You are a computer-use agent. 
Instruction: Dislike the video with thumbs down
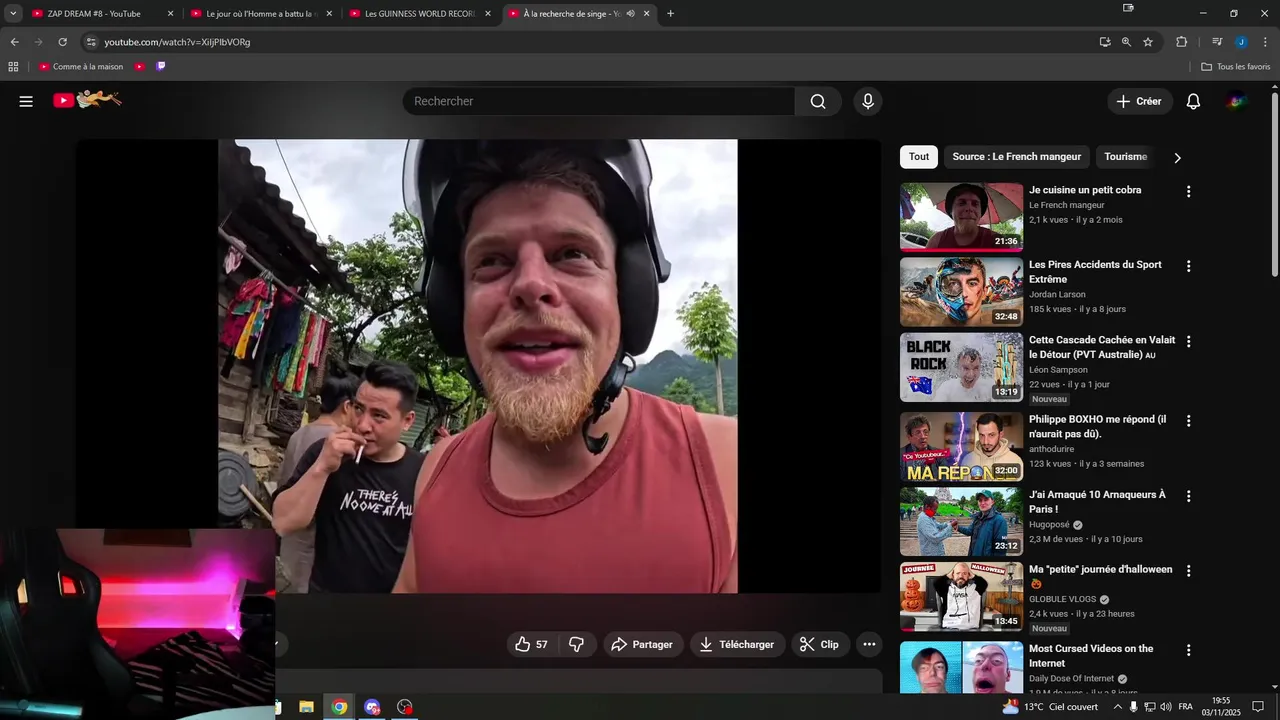576,645
